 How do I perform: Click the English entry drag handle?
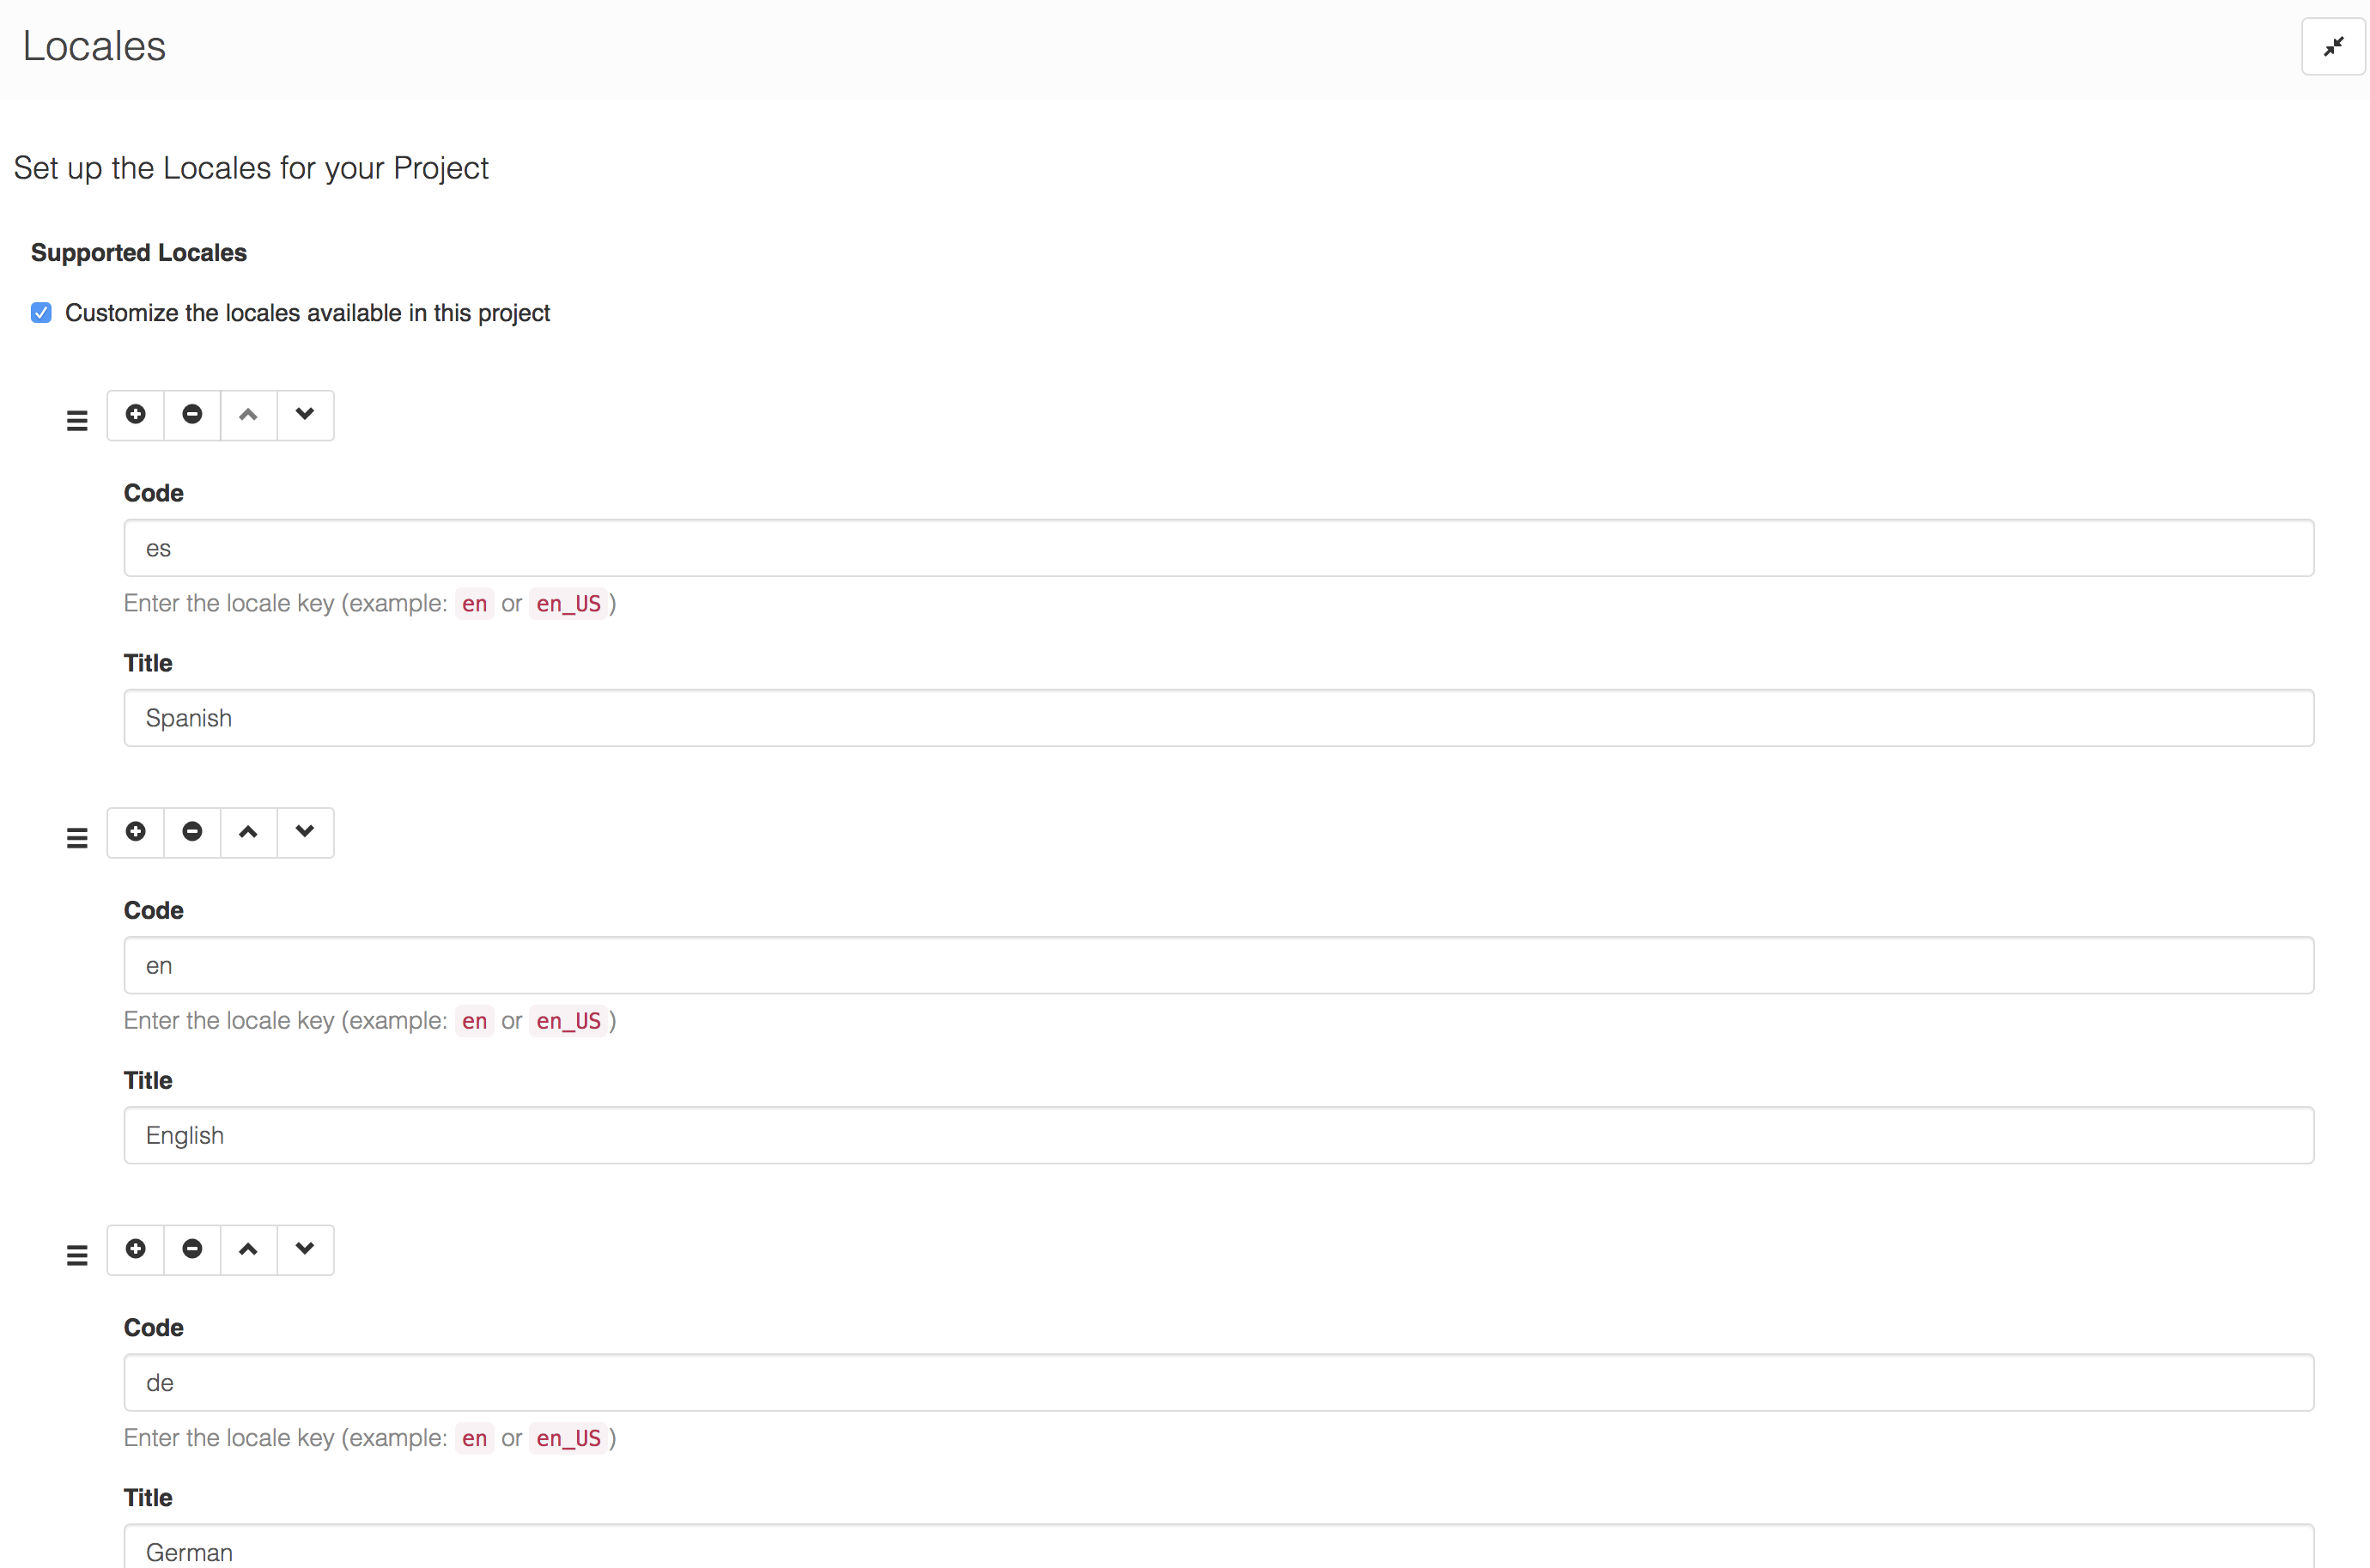(x=77, y=837)
